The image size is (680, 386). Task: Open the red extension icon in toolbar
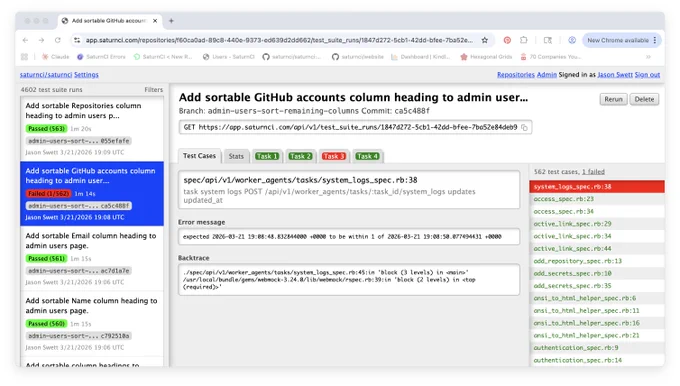pyautogui.click(x=507, y=40)
